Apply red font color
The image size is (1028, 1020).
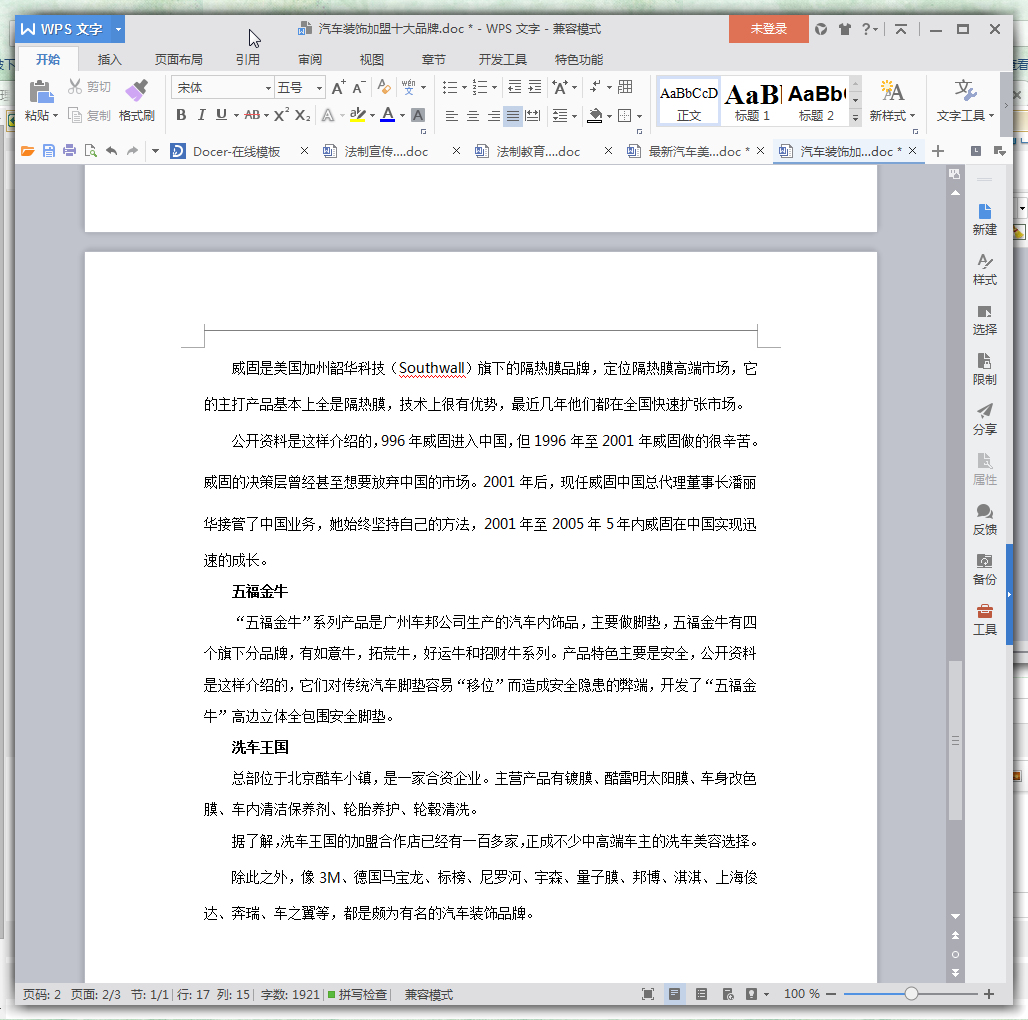(x=387, y=115)
